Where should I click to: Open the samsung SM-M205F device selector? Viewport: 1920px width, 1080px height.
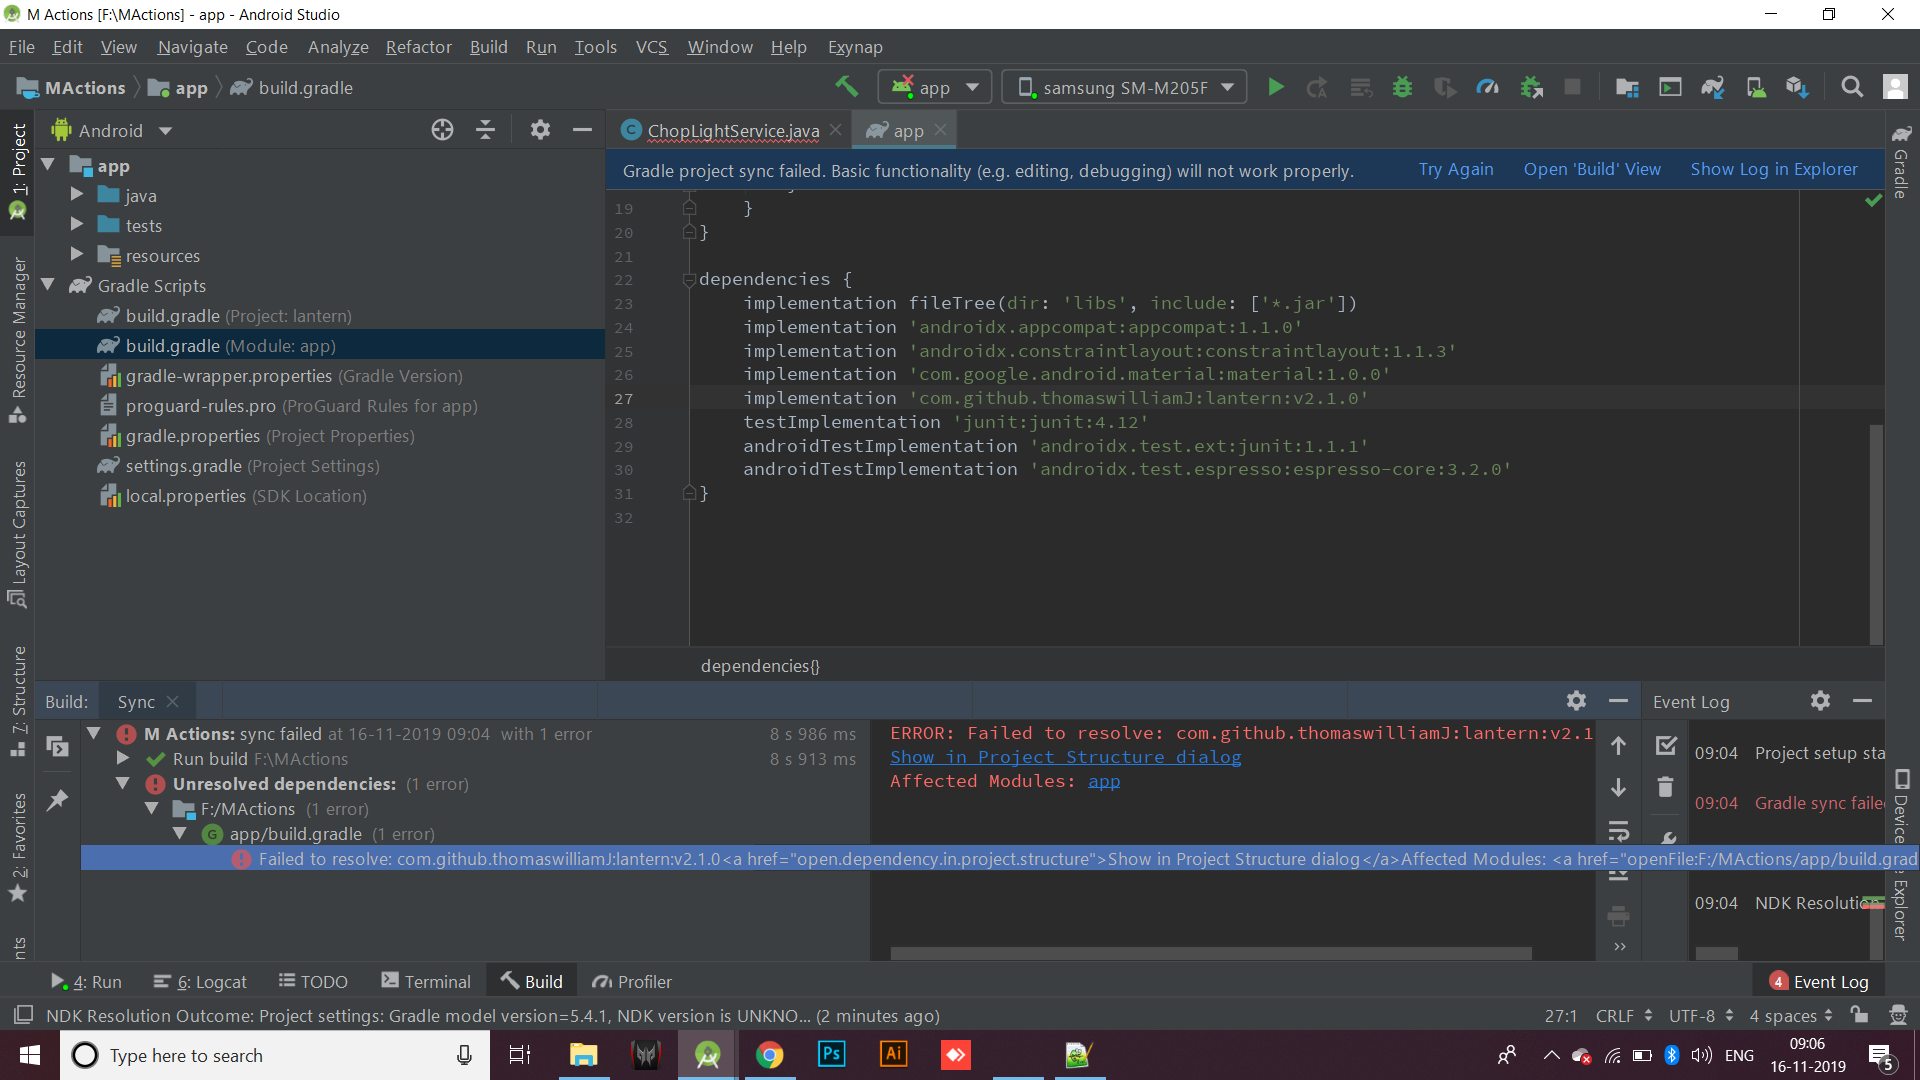(x=1124, y=87)
